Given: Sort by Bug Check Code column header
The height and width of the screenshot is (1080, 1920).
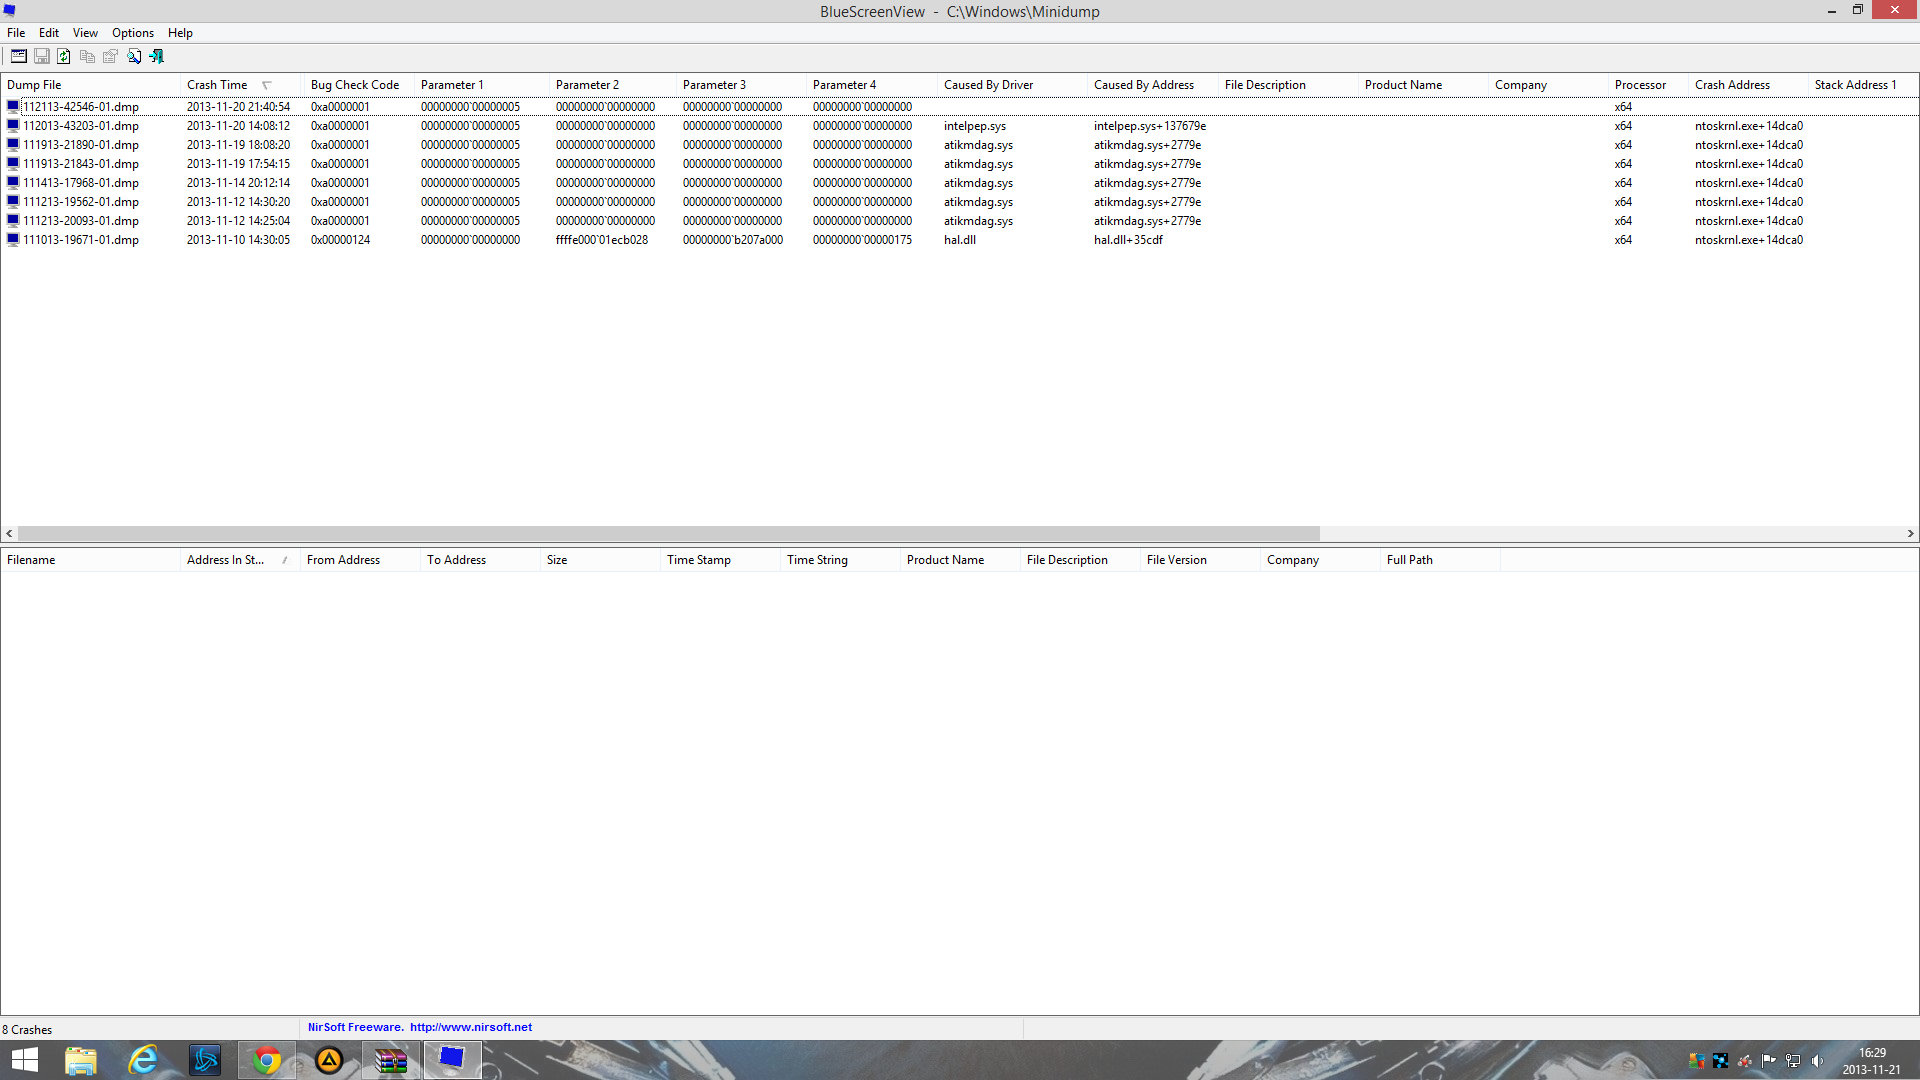Looking at the screenshot, I should (x=359, y=85).
